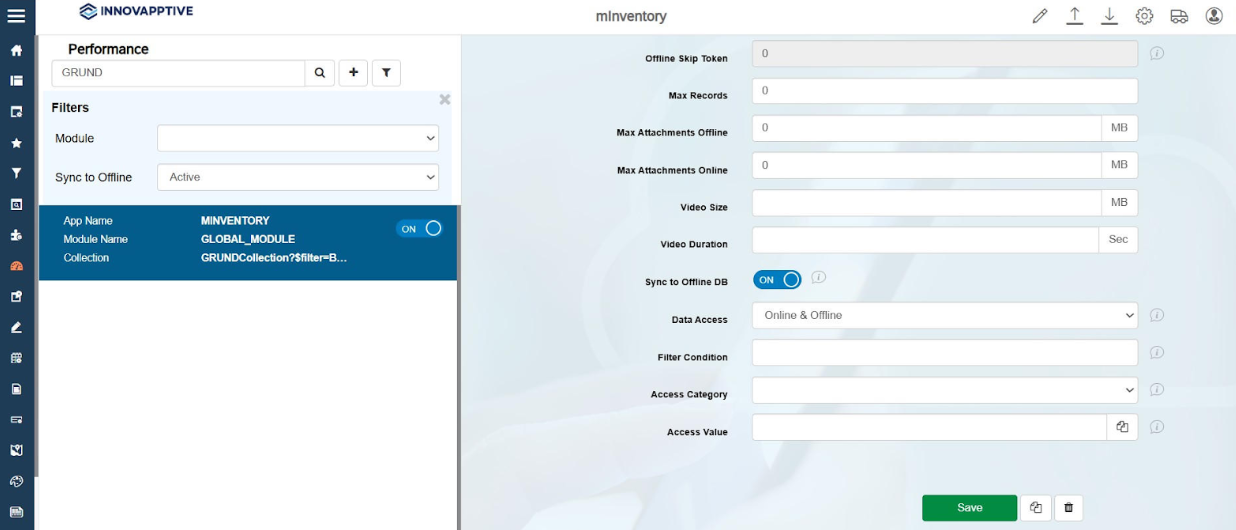The height and width of the screenshot is (530, 1236).
Task: Open the Home item in sidebar
Action: coord(16,50)
